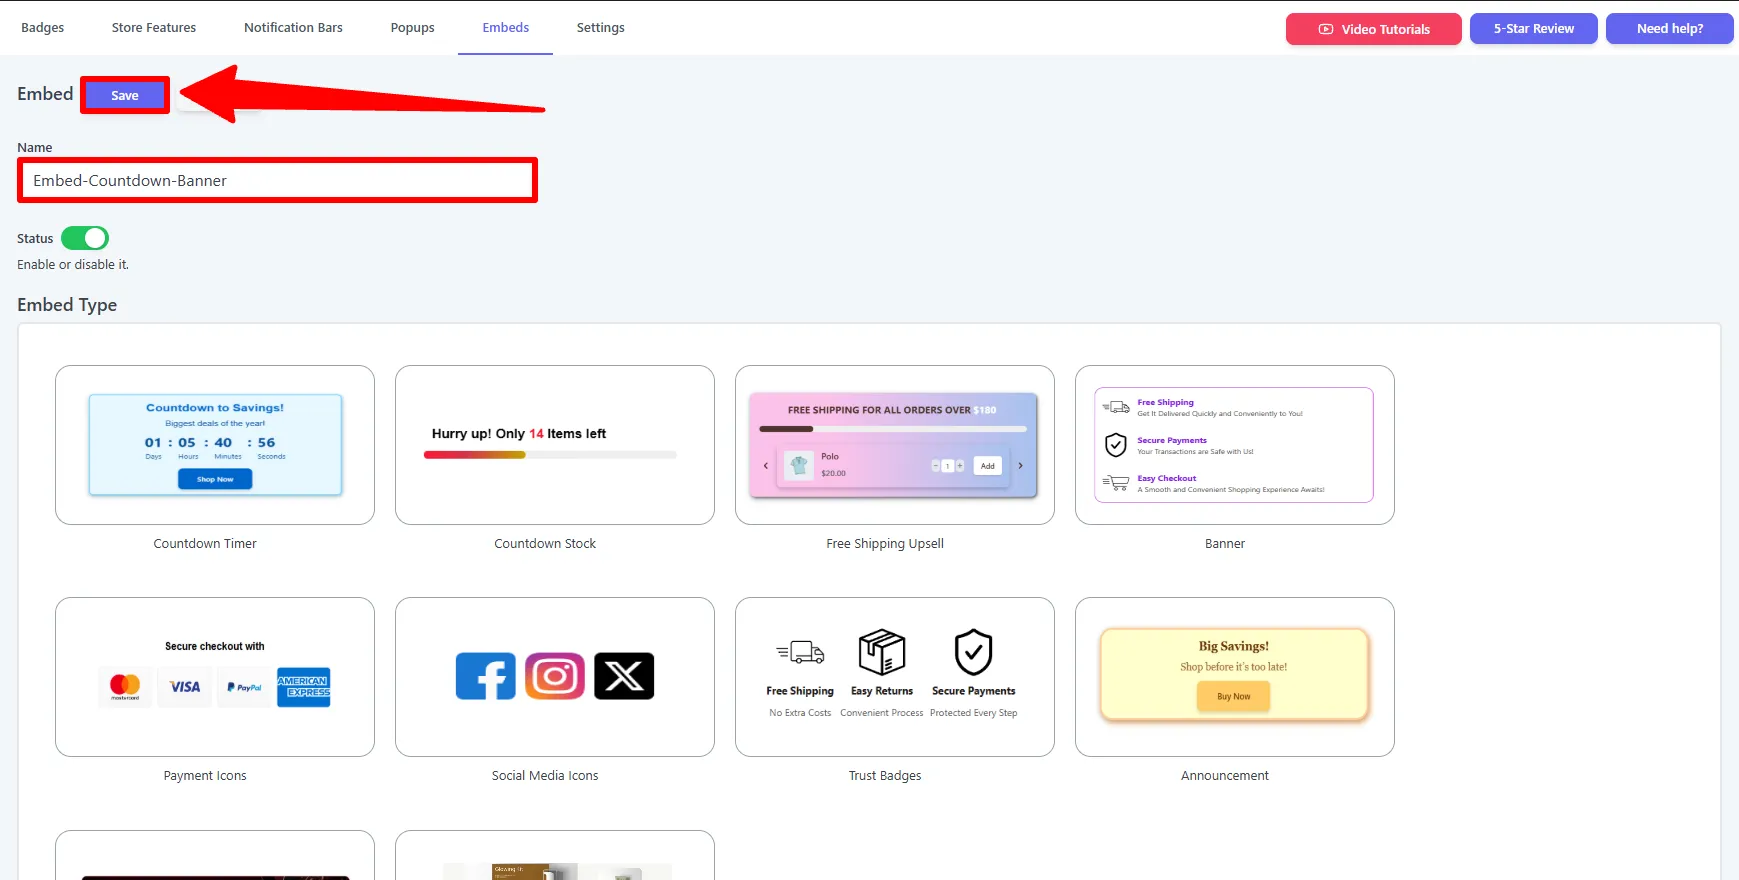Screen dimensions: 1739x880
Task: Click the Add button in Upsell preview
Action: 987,466
